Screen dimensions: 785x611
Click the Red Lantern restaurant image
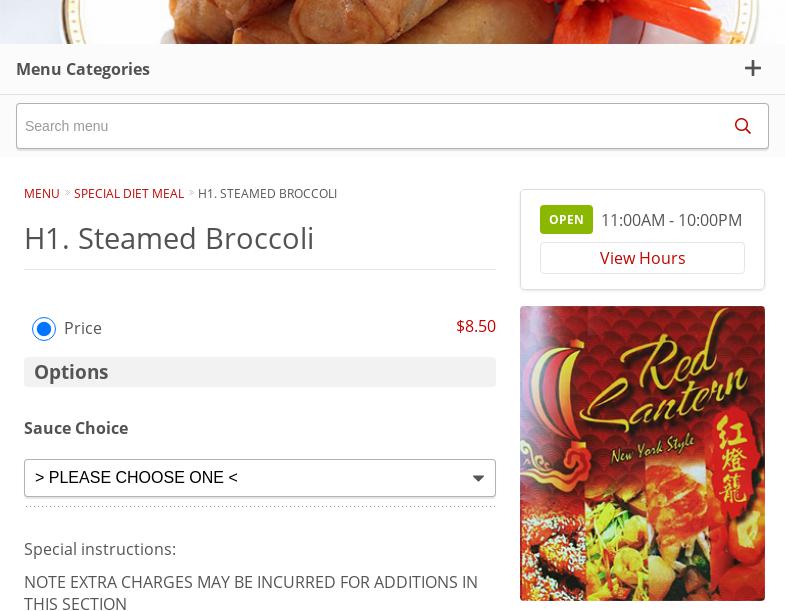[642, 453]
